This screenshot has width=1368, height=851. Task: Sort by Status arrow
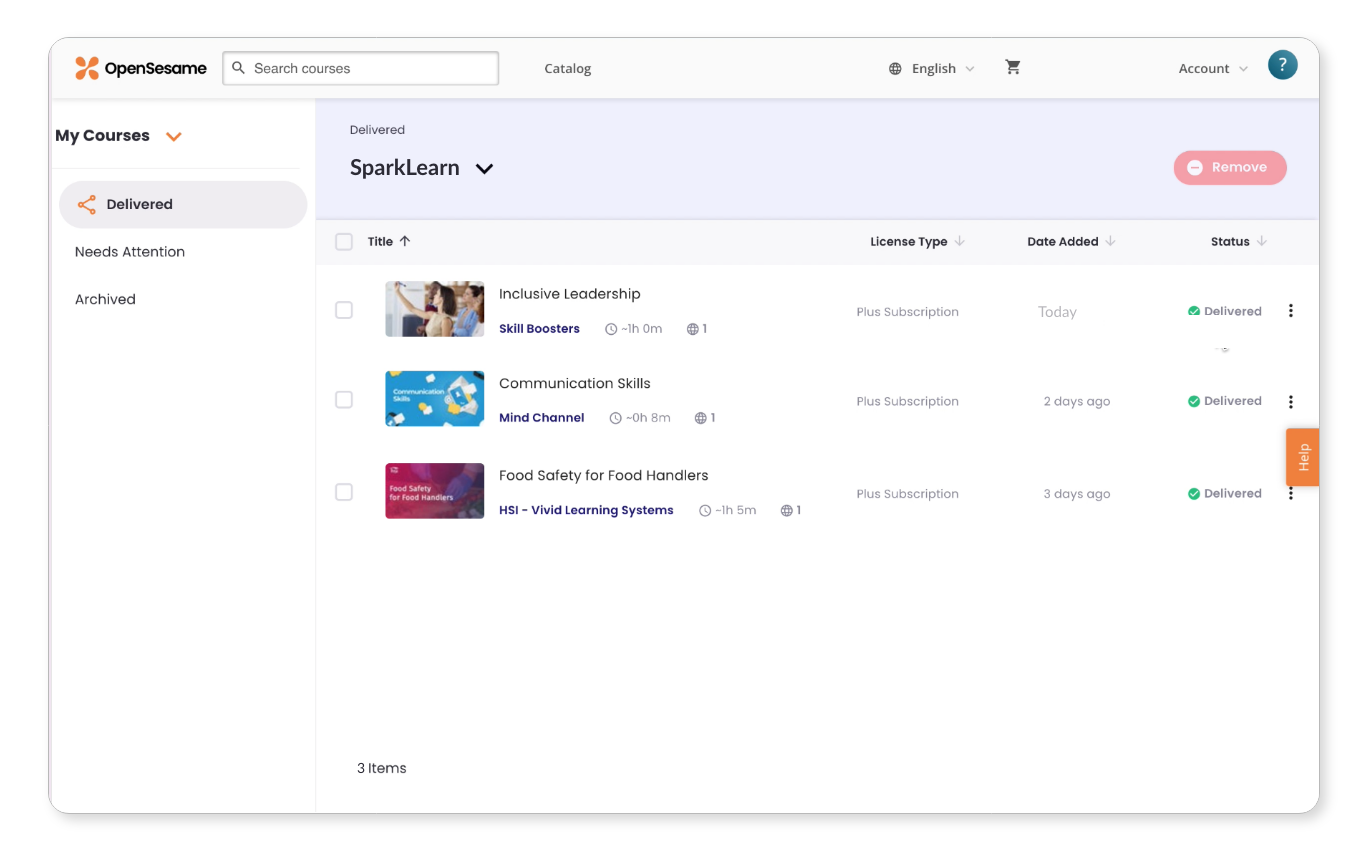1262,241
